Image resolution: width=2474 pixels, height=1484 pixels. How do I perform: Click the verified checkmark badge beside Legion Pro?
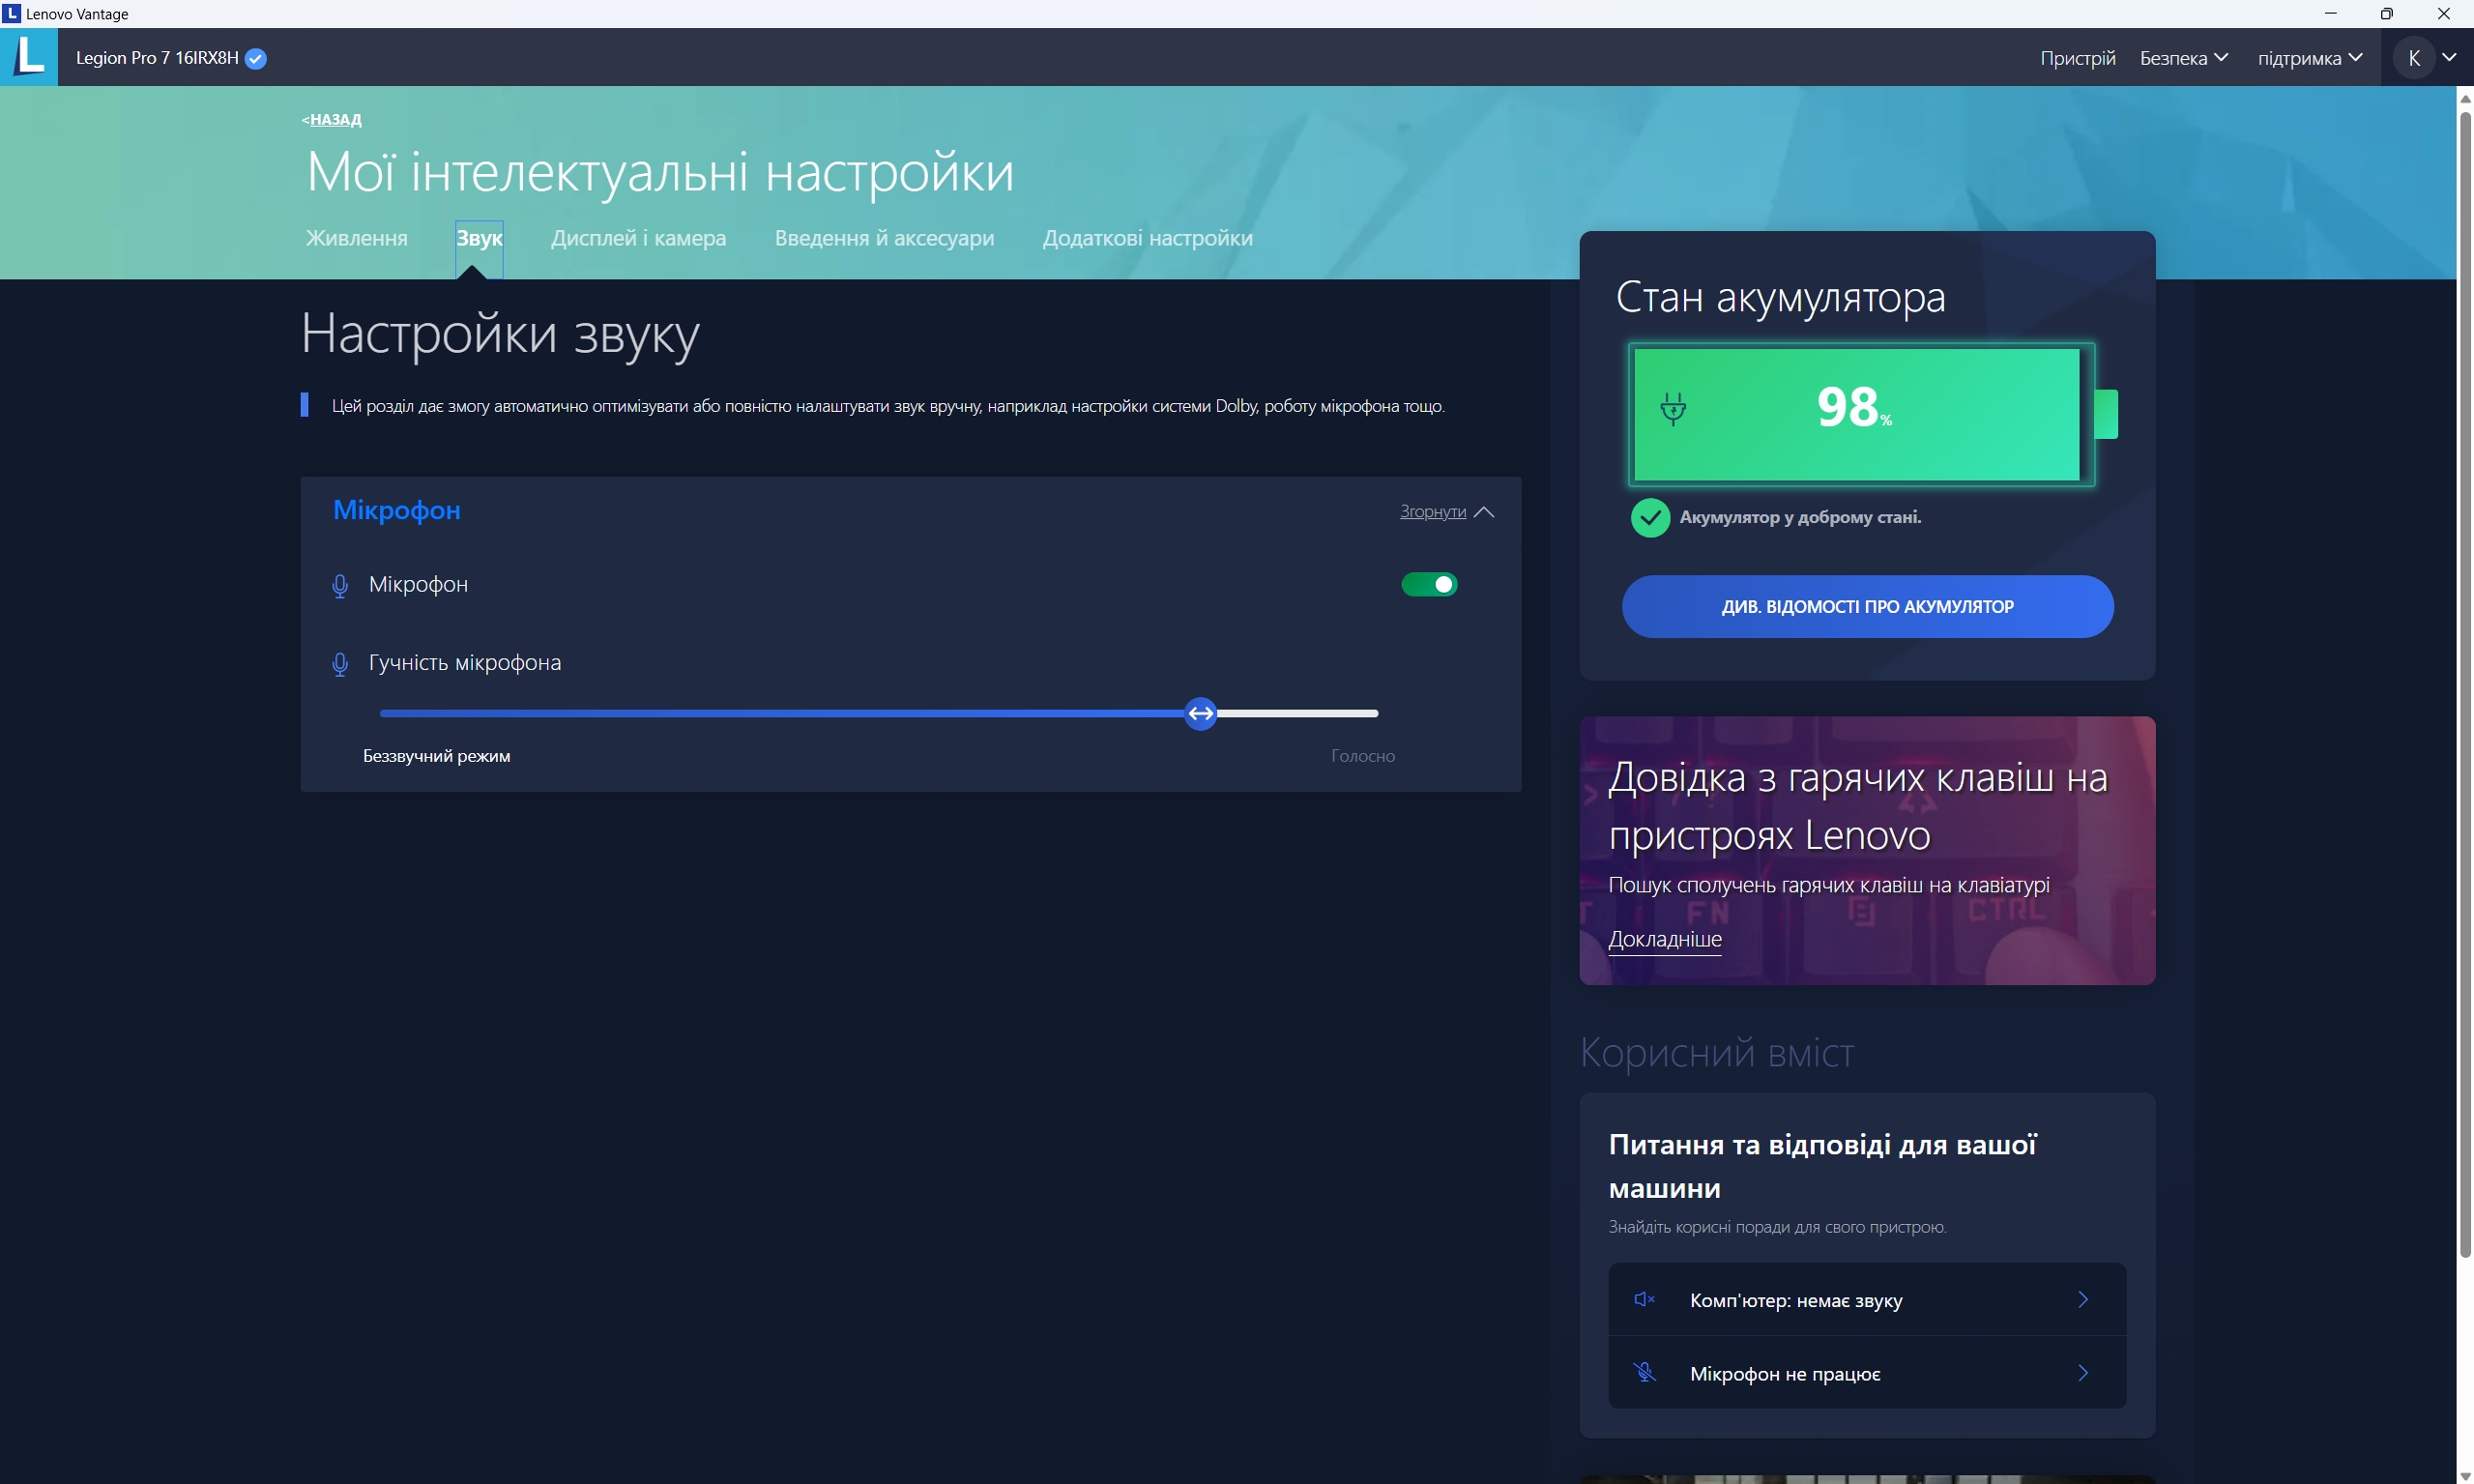click(256, 58)
